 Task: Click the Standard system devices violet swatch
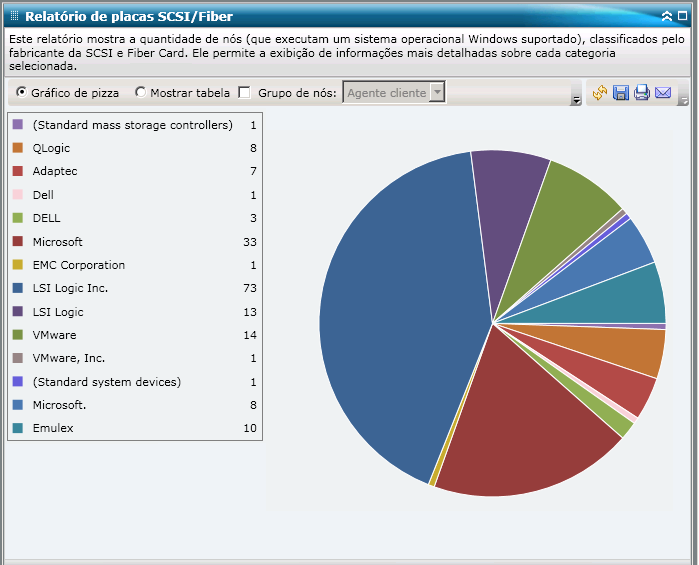point(17,381)
